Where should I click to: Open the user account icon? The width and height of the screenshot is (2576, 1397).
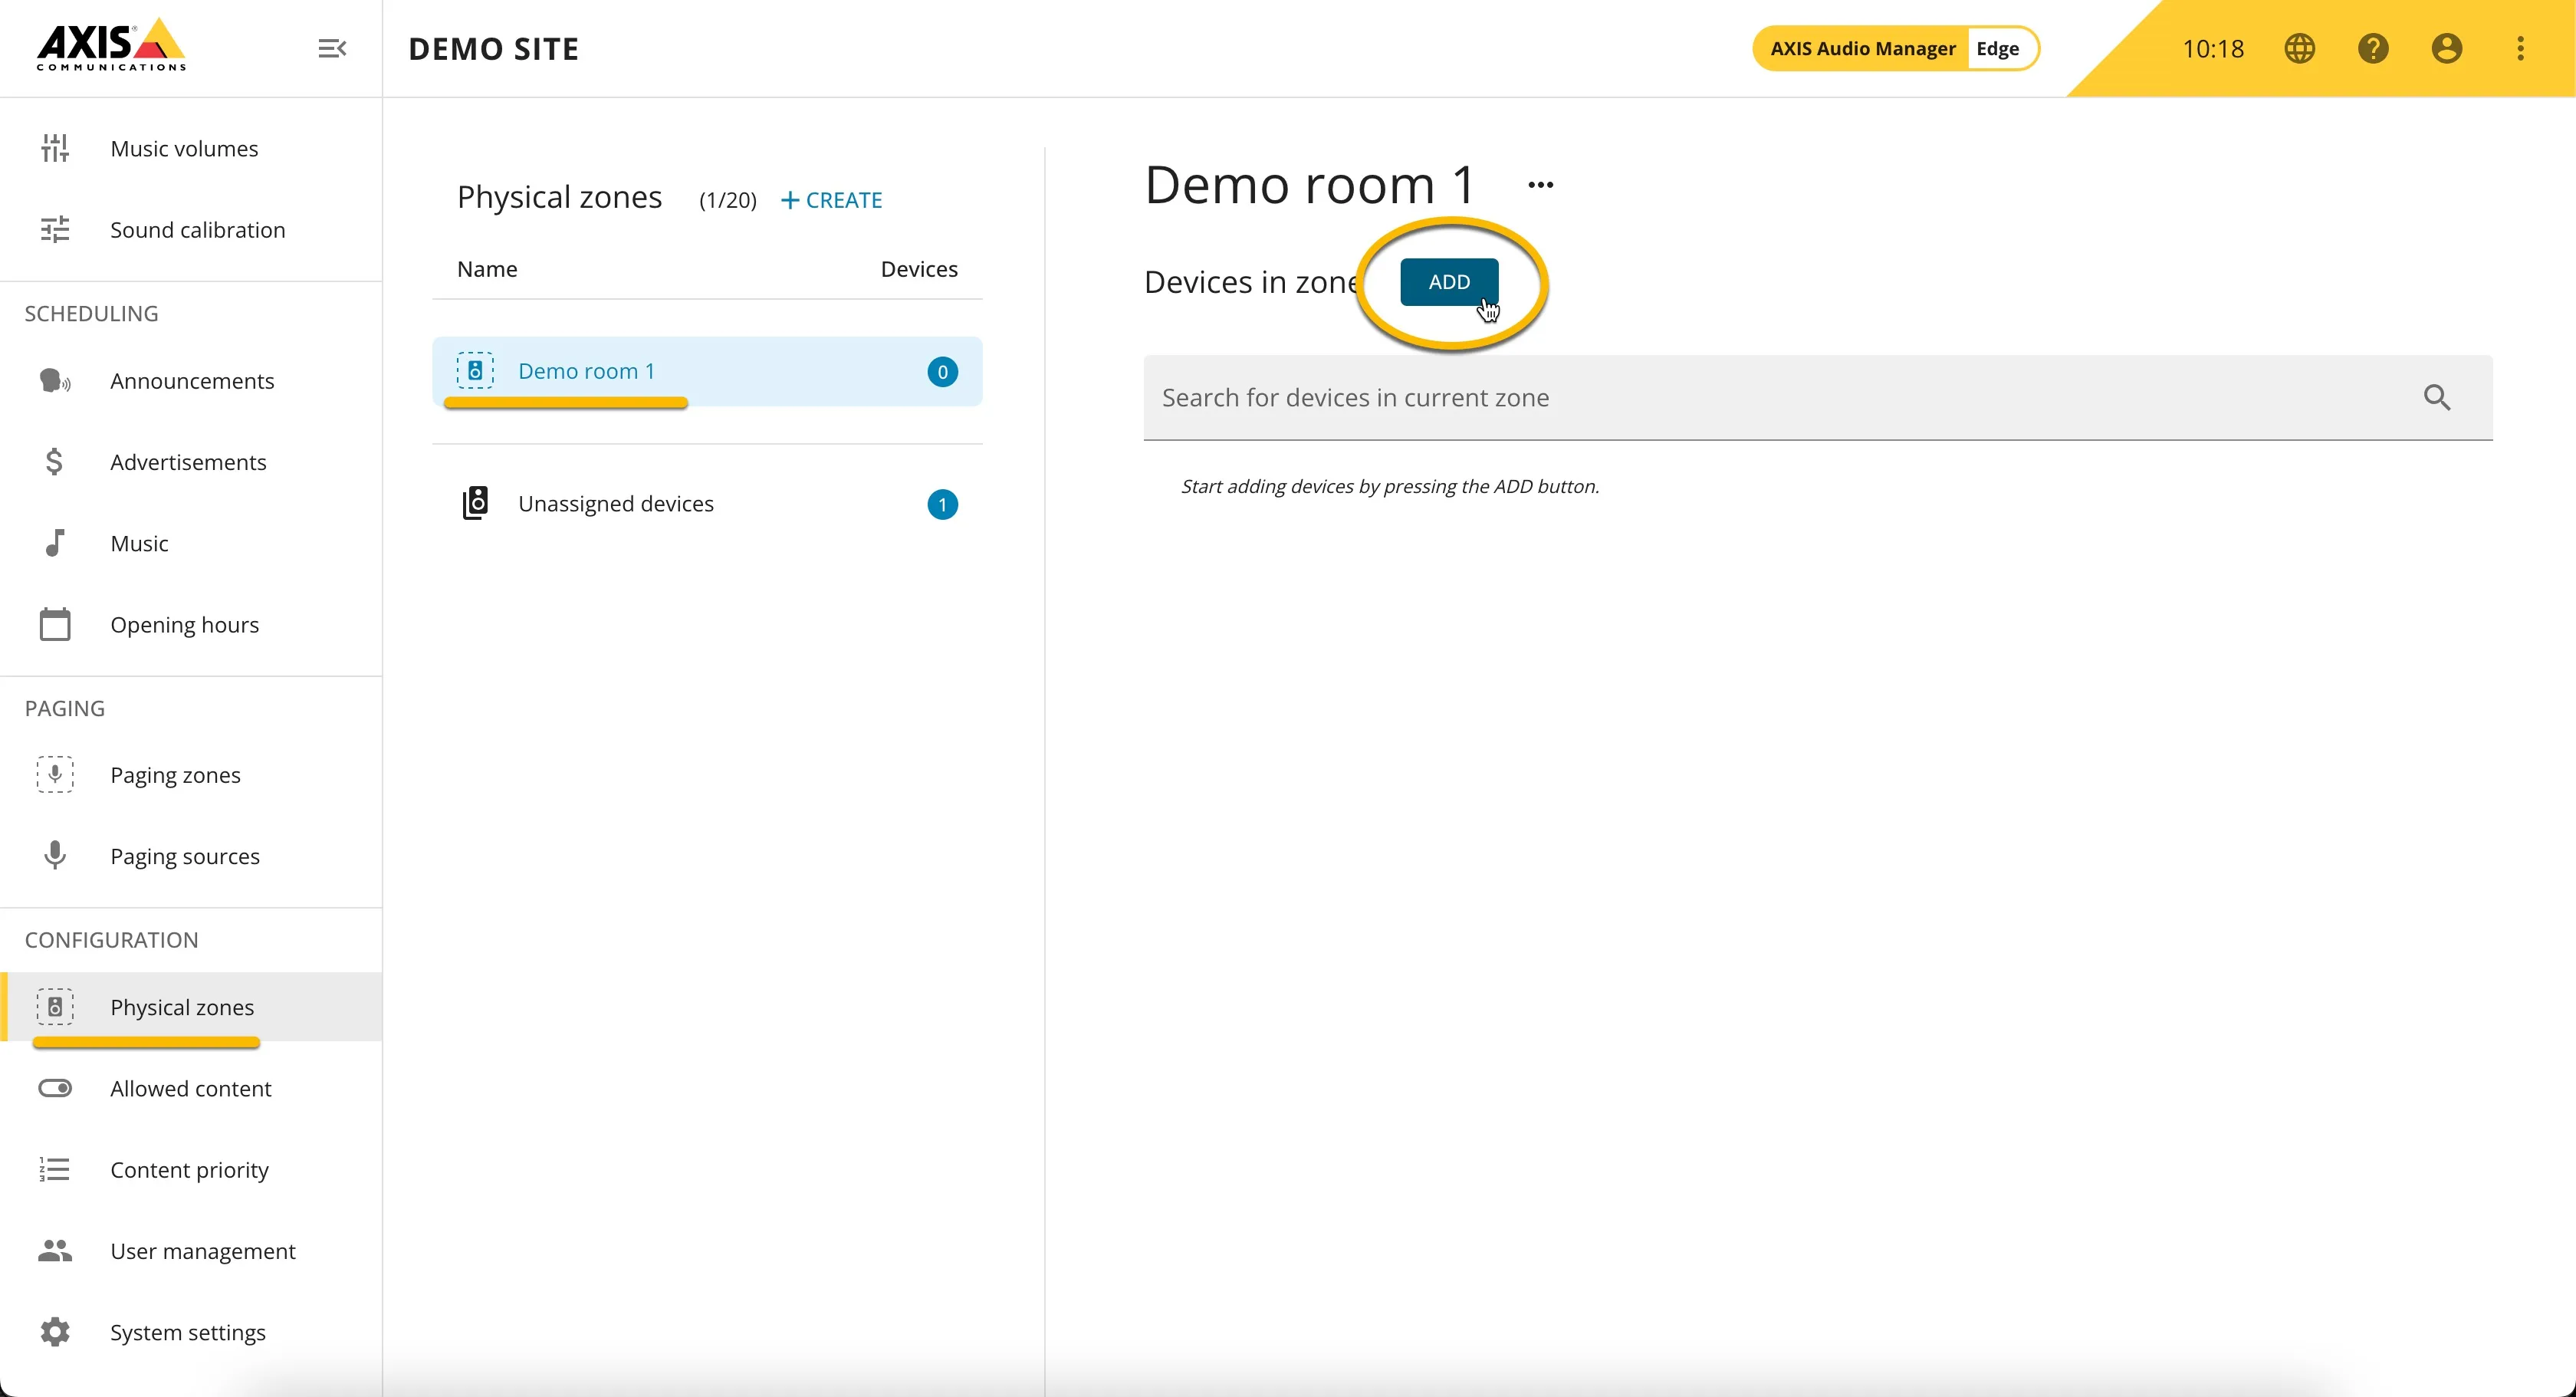tap(2446, 48)
